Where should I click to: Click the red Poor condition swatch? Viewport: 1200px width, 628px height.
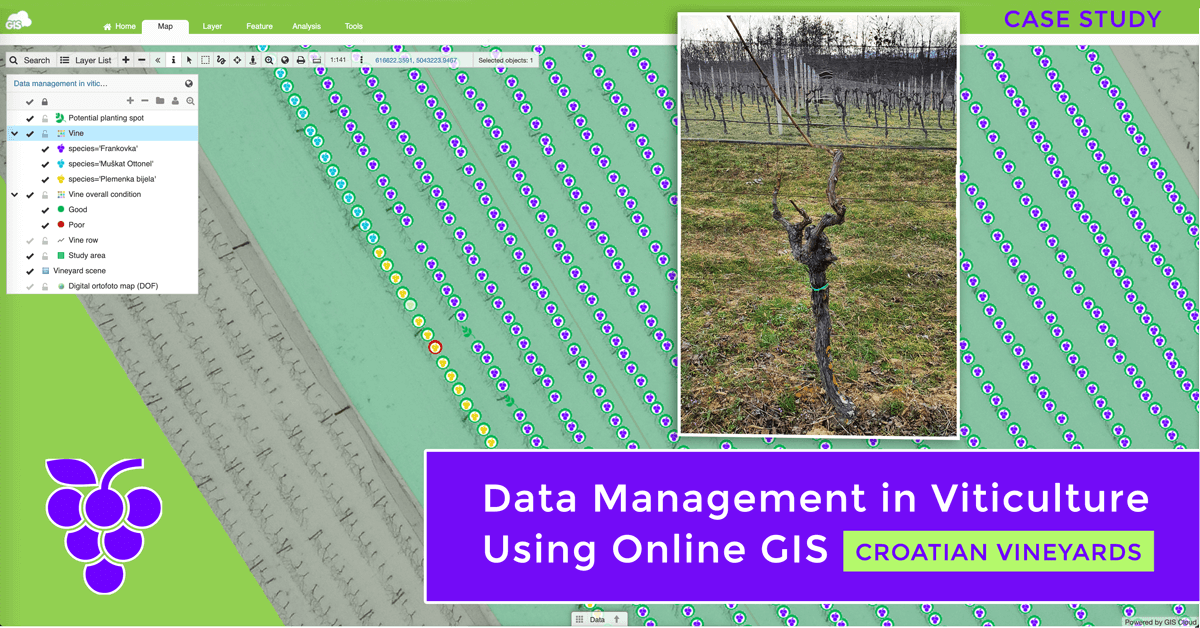pos(60,225)
